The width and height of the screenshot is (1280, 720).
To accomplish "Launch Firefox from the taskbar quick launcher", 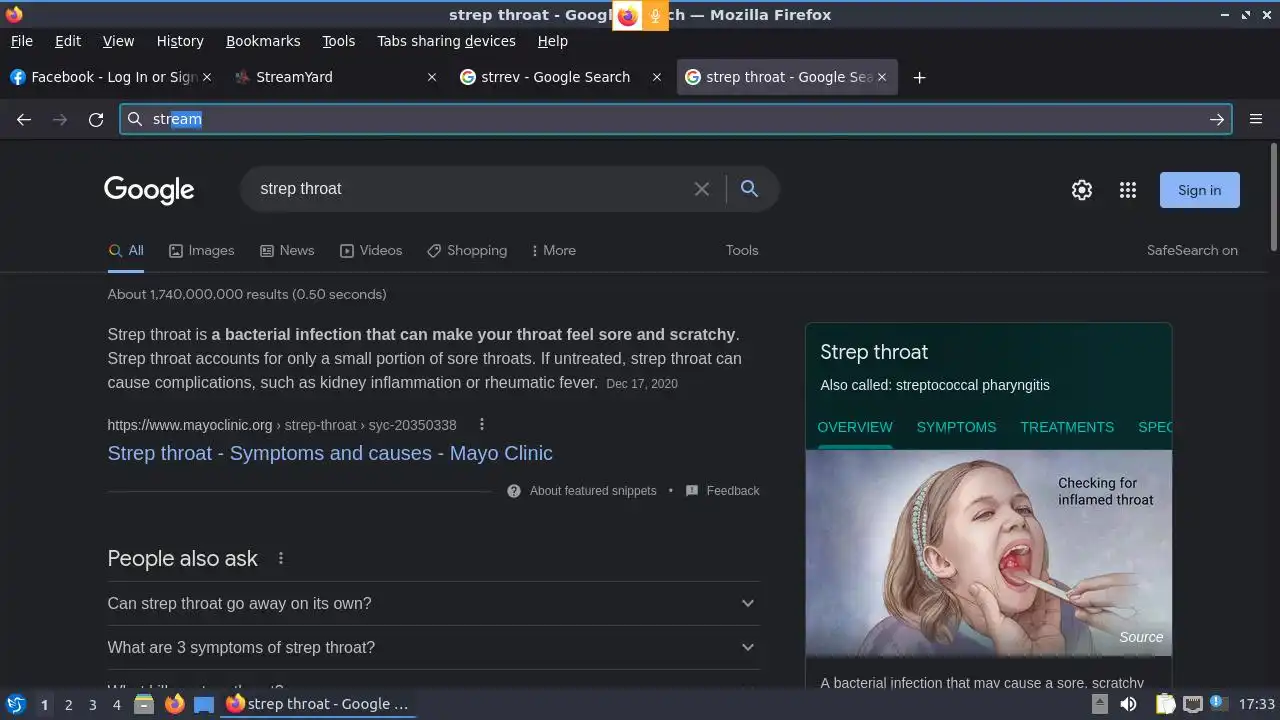I will pyautogui.click(x=174, y=704).
